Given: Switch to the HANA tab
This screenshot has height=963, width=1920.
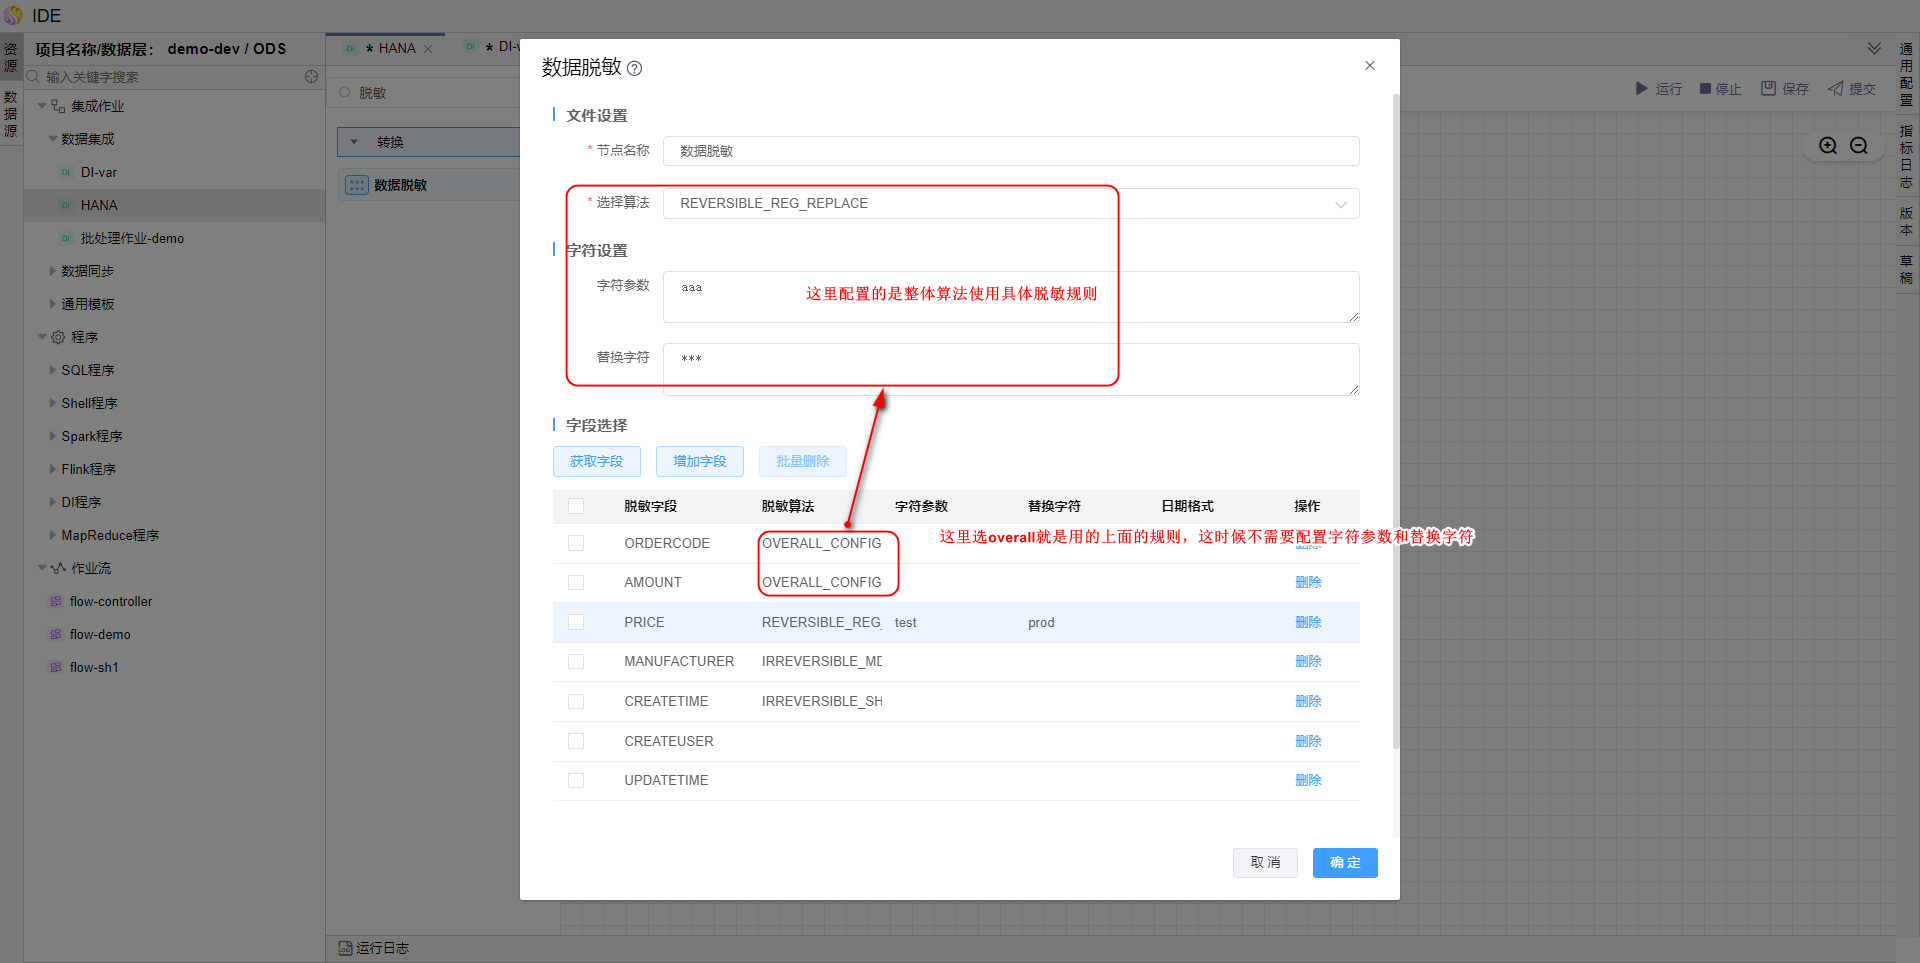Looking at the screenshot, I should click(x=396, y=48).
